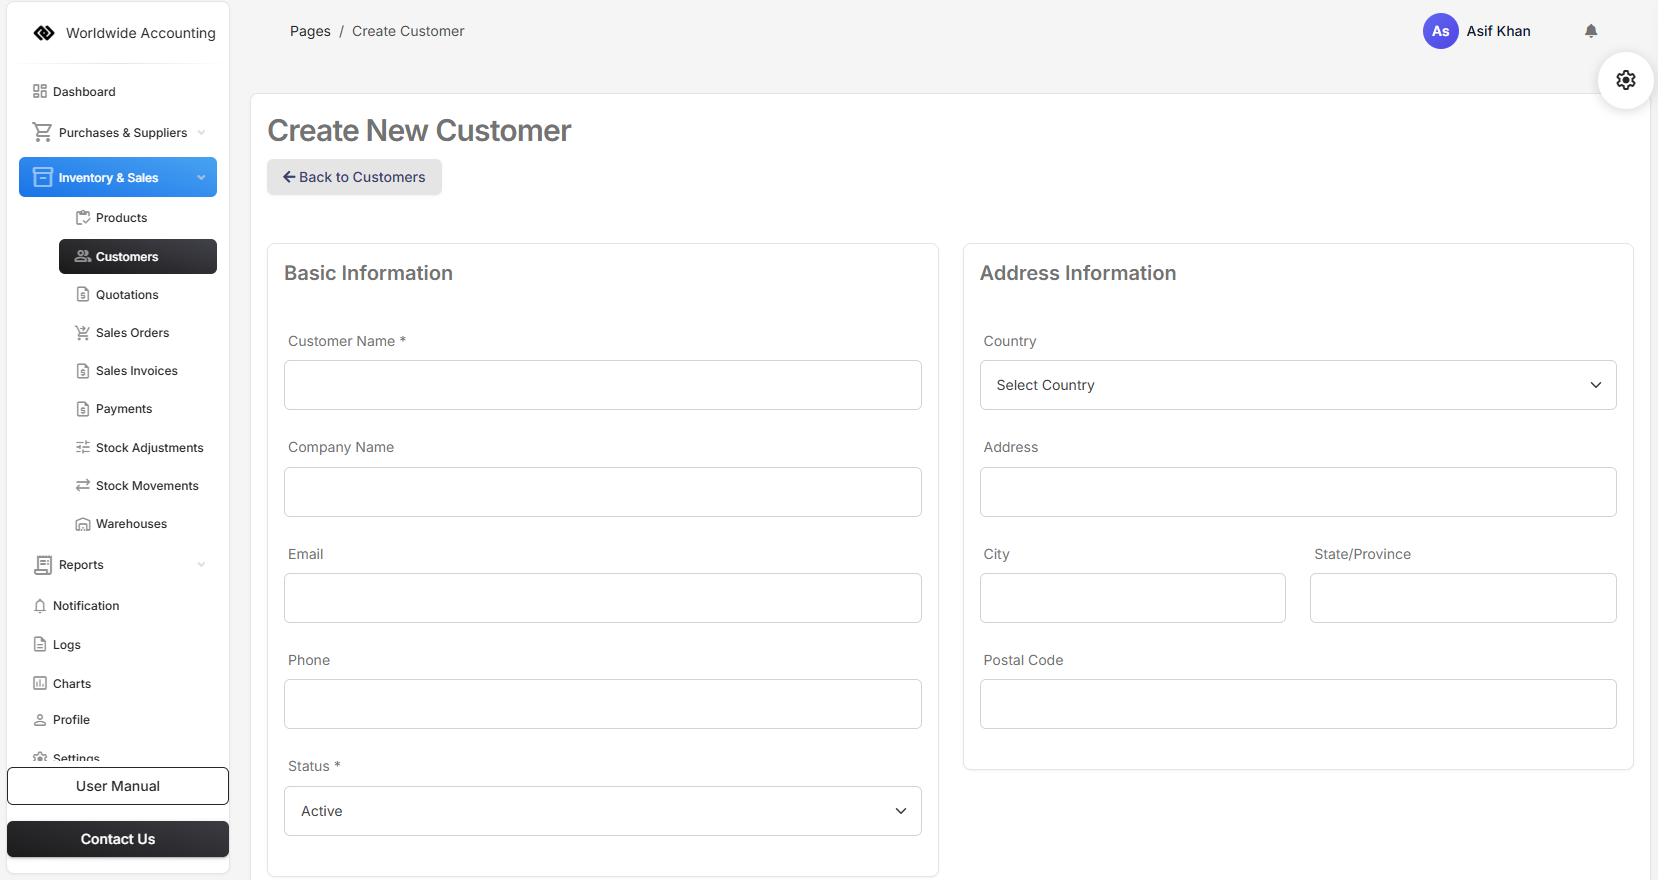Click the Sales Orders cart icon

tap(83, 332)
